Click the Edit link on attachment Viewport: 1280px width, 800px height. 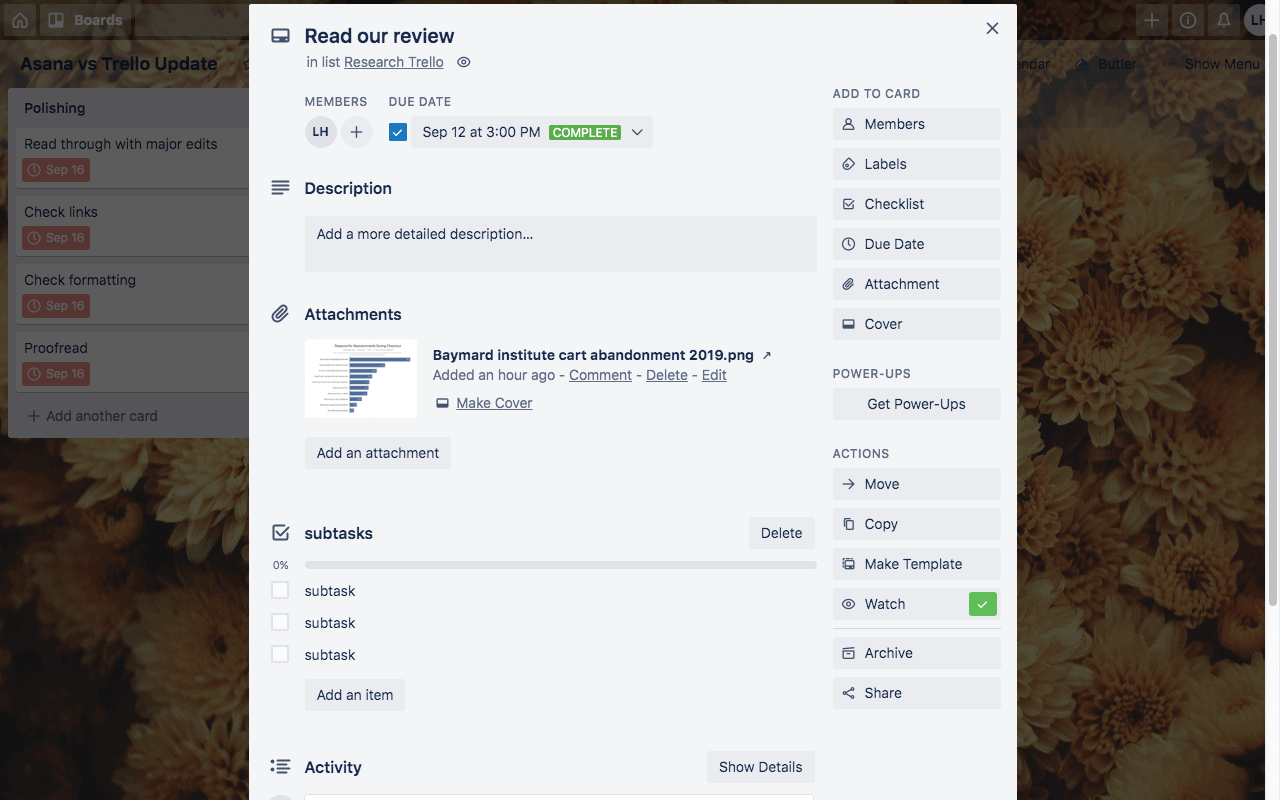[x=714, y=375]
